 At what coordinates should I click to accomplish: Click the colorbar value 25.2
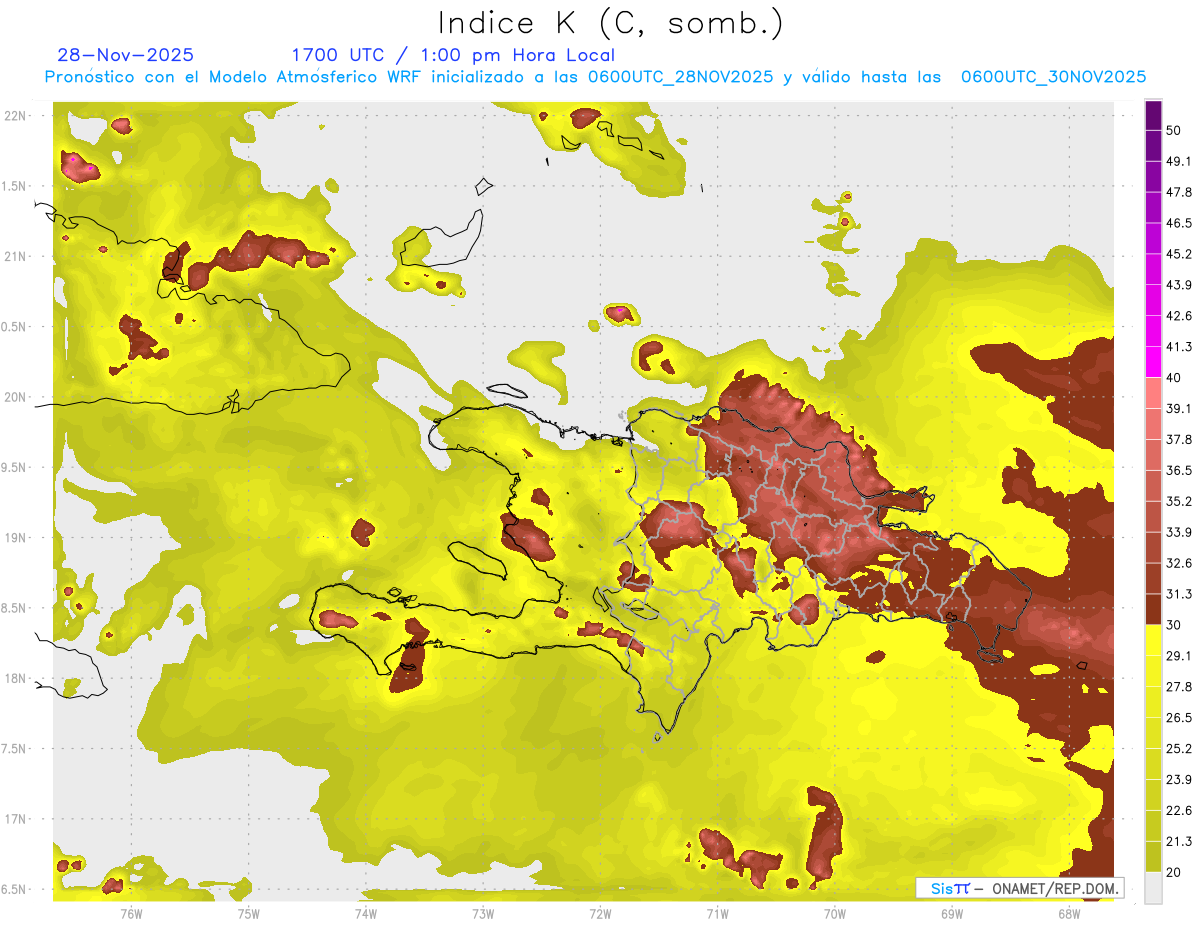coord(1179,748)
